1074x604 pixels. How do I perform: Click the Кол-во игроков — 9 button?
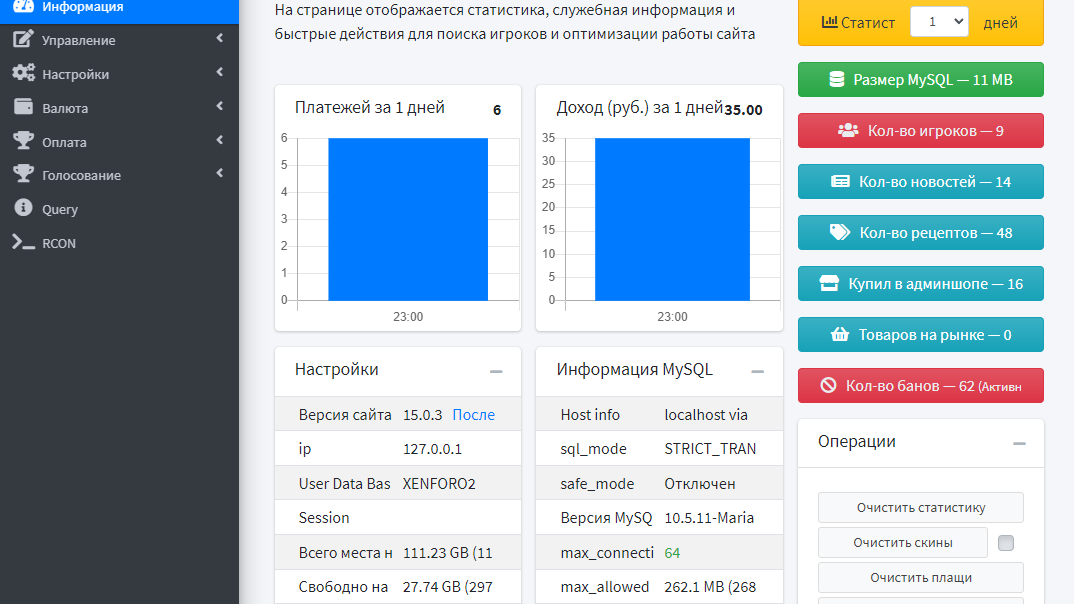coord(920,131)
